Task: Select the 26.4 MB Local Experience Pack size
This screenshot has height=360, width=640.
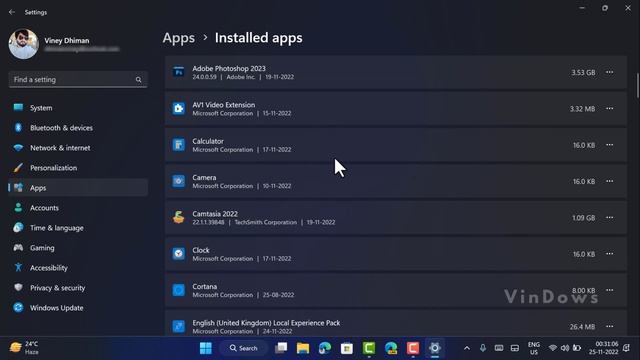Action: (582, 327)
